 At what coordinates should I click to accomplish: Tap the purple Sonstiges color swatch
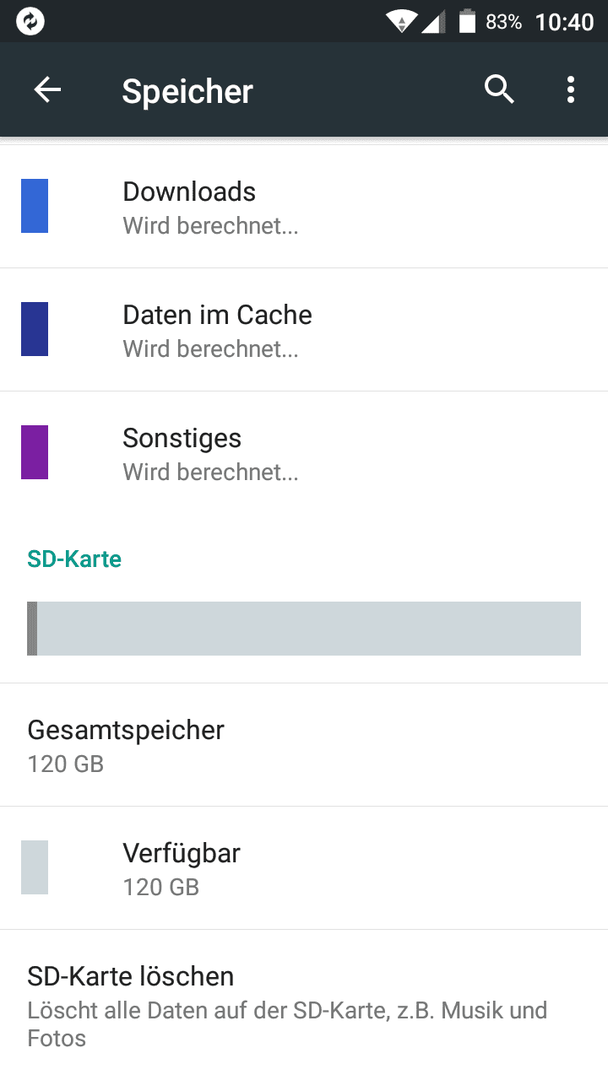click(34, 452)
